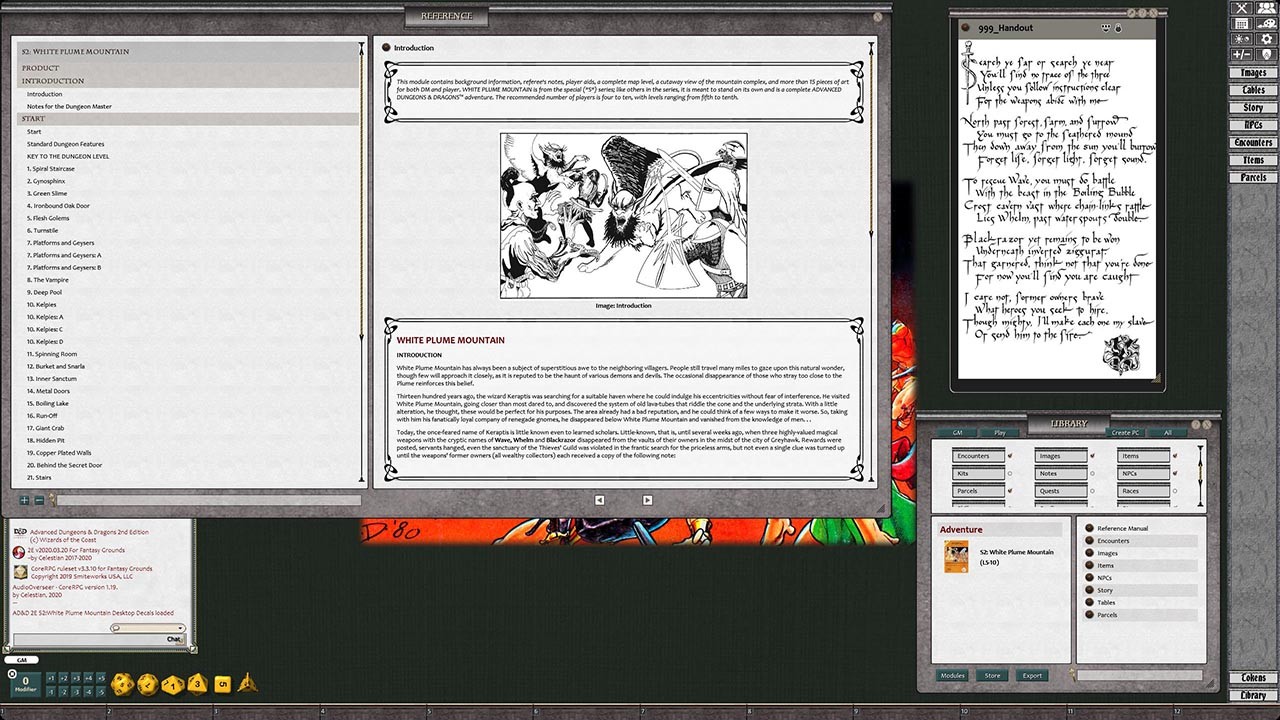Roll the four-sided die at the tray's end

(x=246, y=684)
